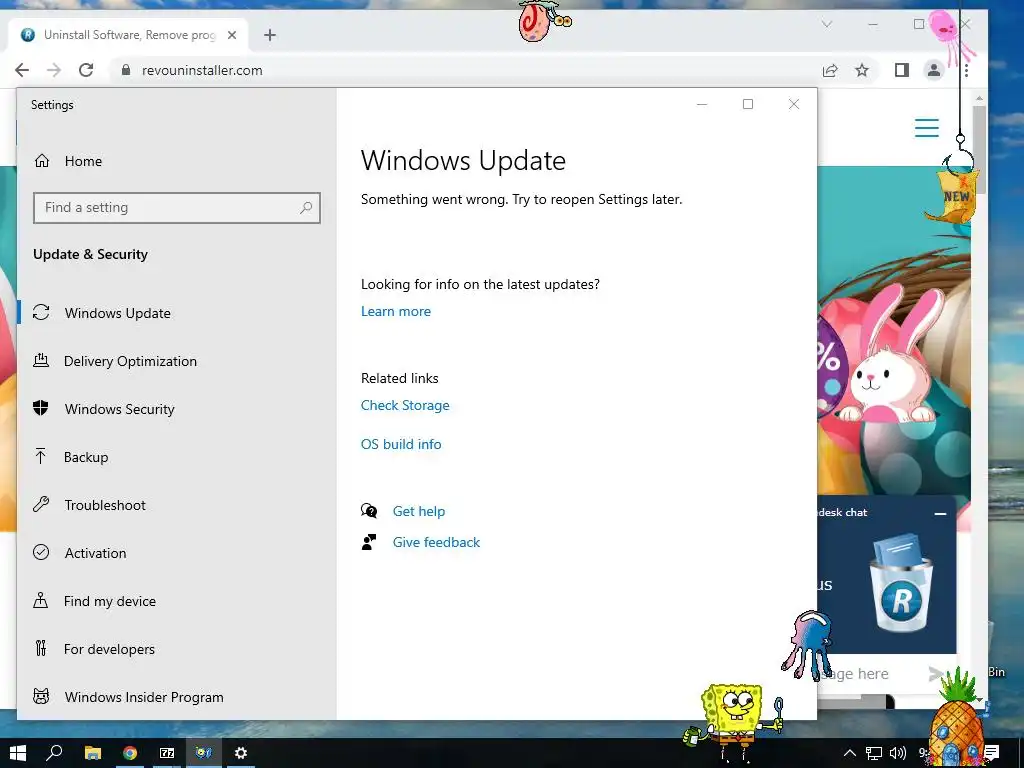Viewport: 1024px width, 768px height.
Task: Open Windows Security page
Action: (120, 409)
